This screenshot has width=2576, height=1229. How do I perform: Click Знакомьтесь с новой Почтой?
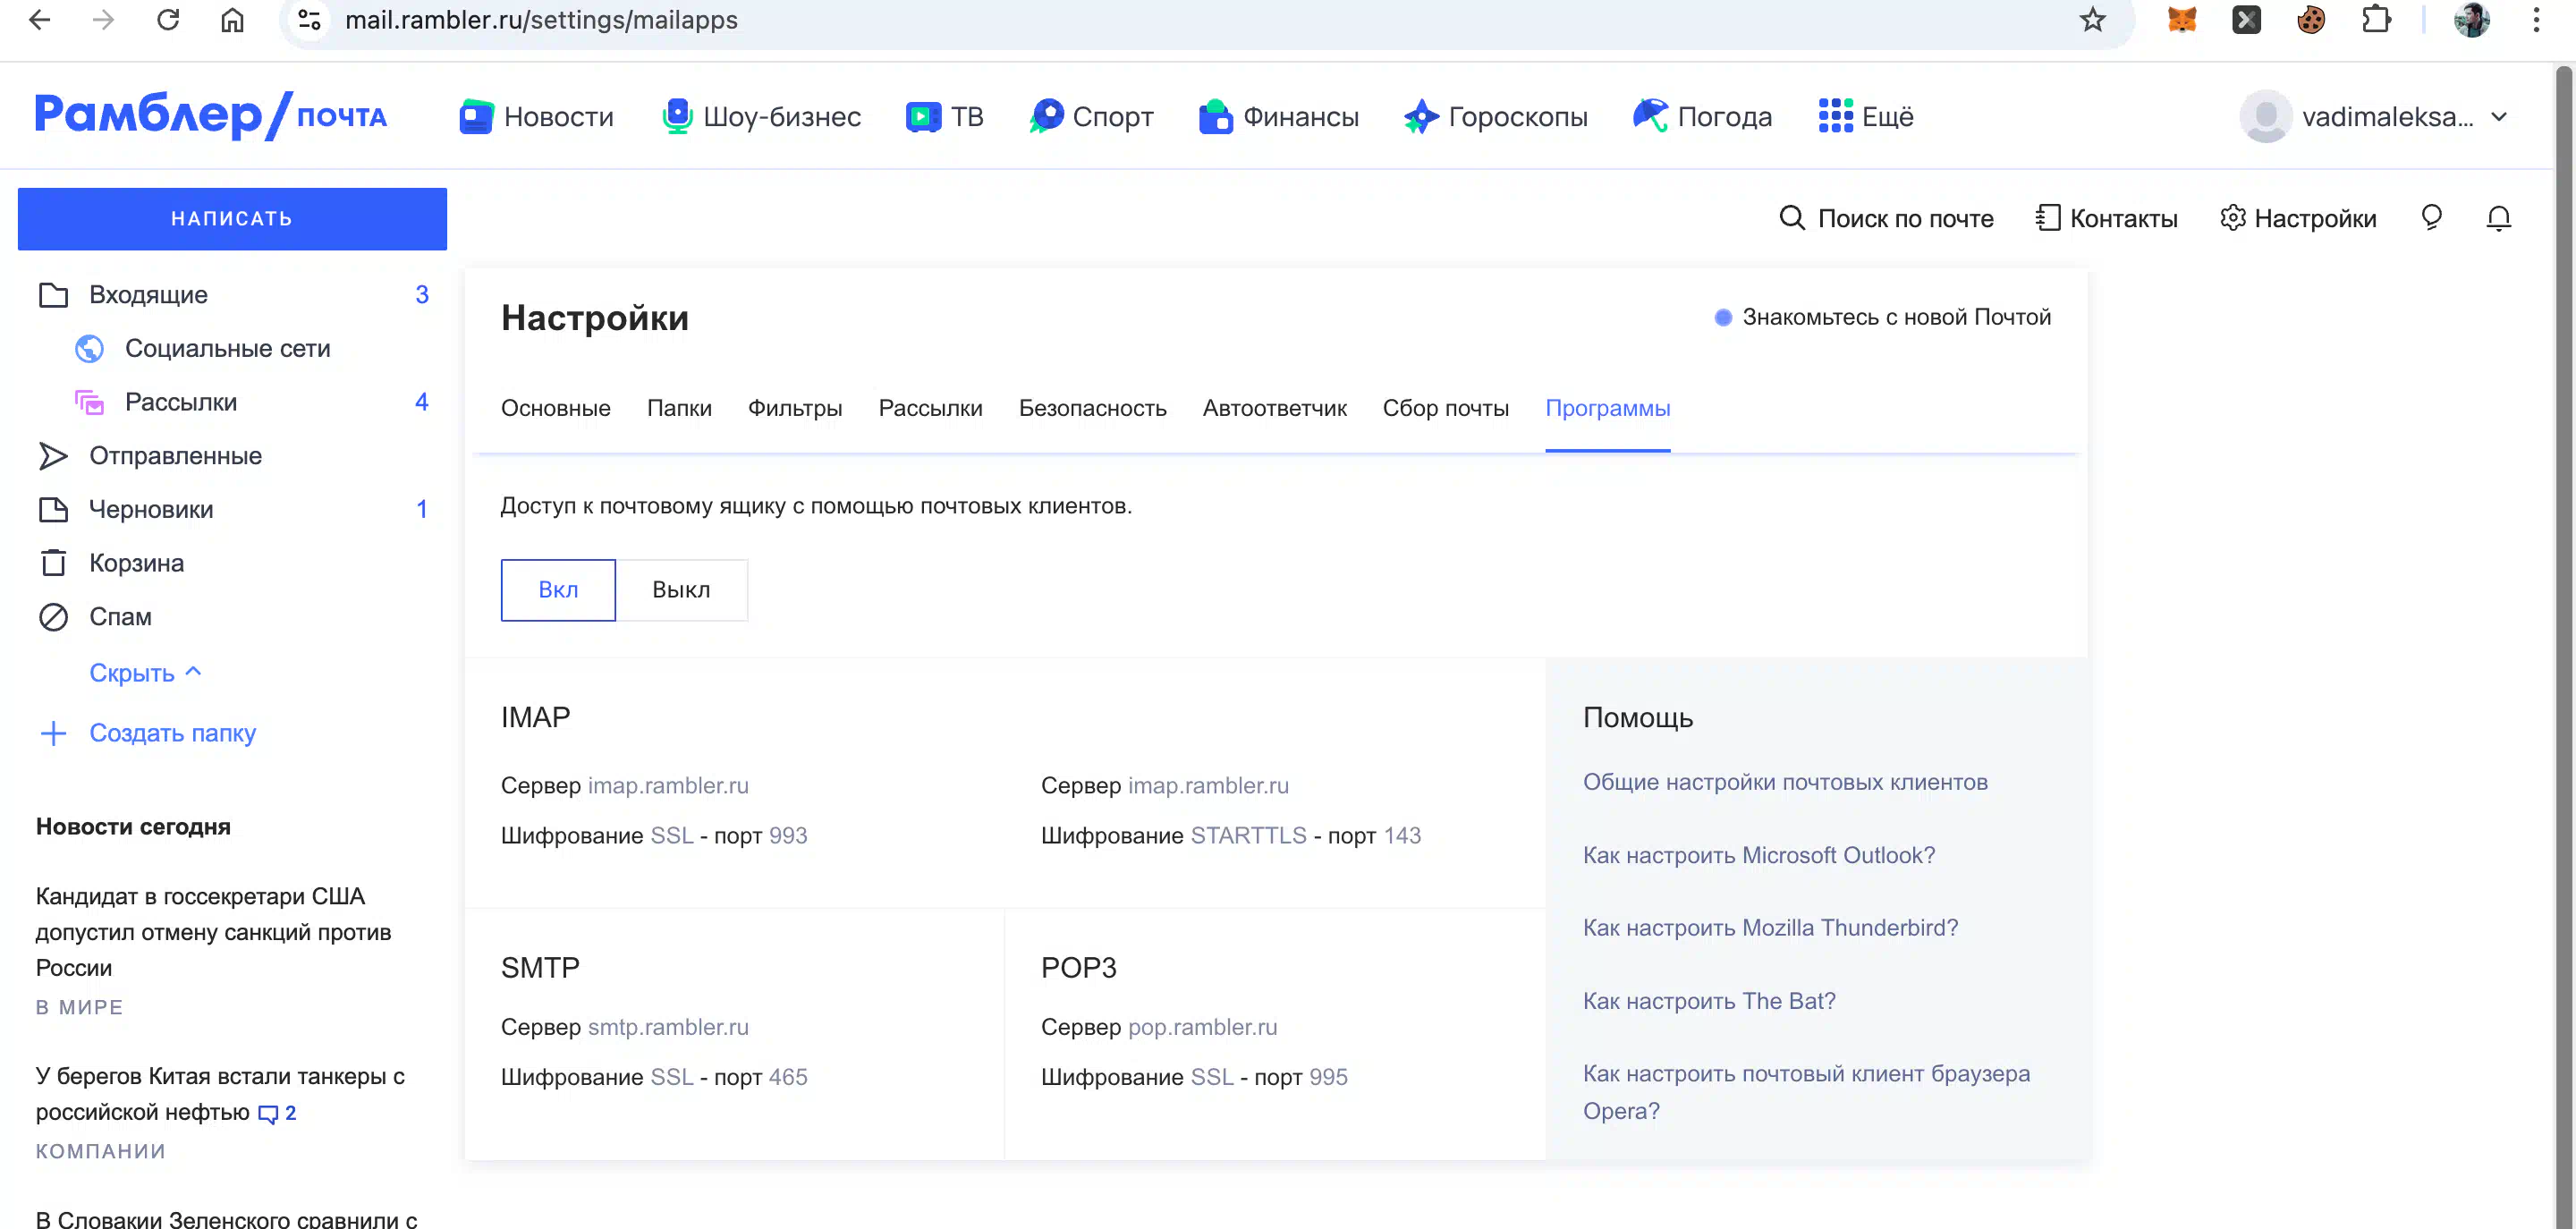(1882, 317)
